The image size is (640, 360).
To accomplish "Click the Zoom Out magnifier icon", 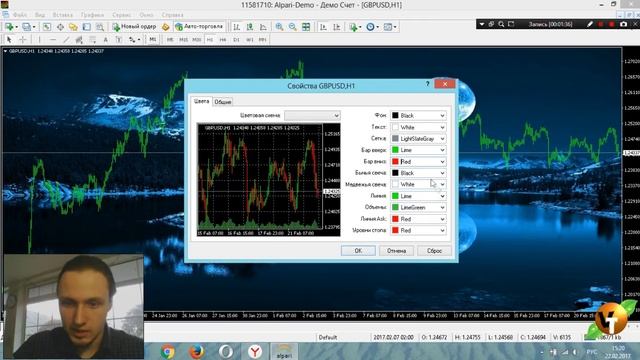I will tap(293, 27).
